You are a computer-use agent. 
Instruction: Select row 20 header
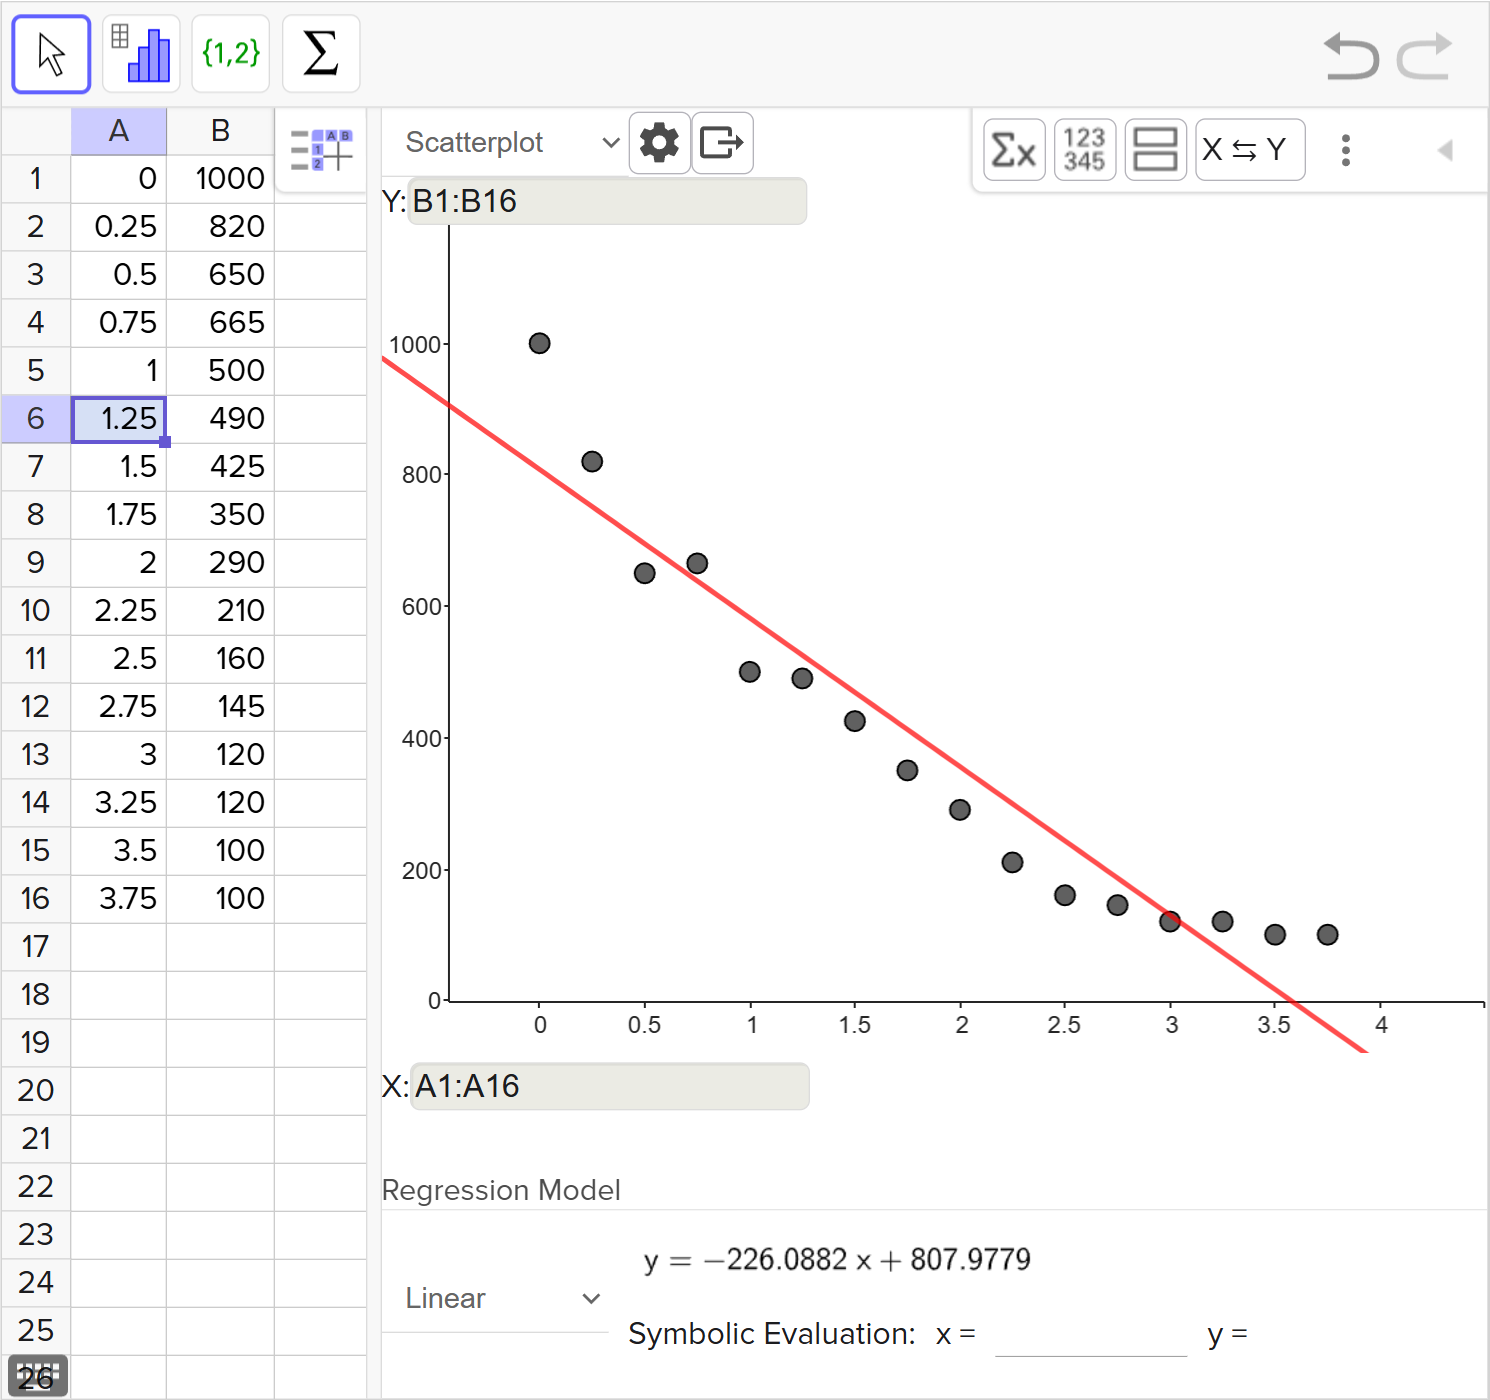(36, 1091)
